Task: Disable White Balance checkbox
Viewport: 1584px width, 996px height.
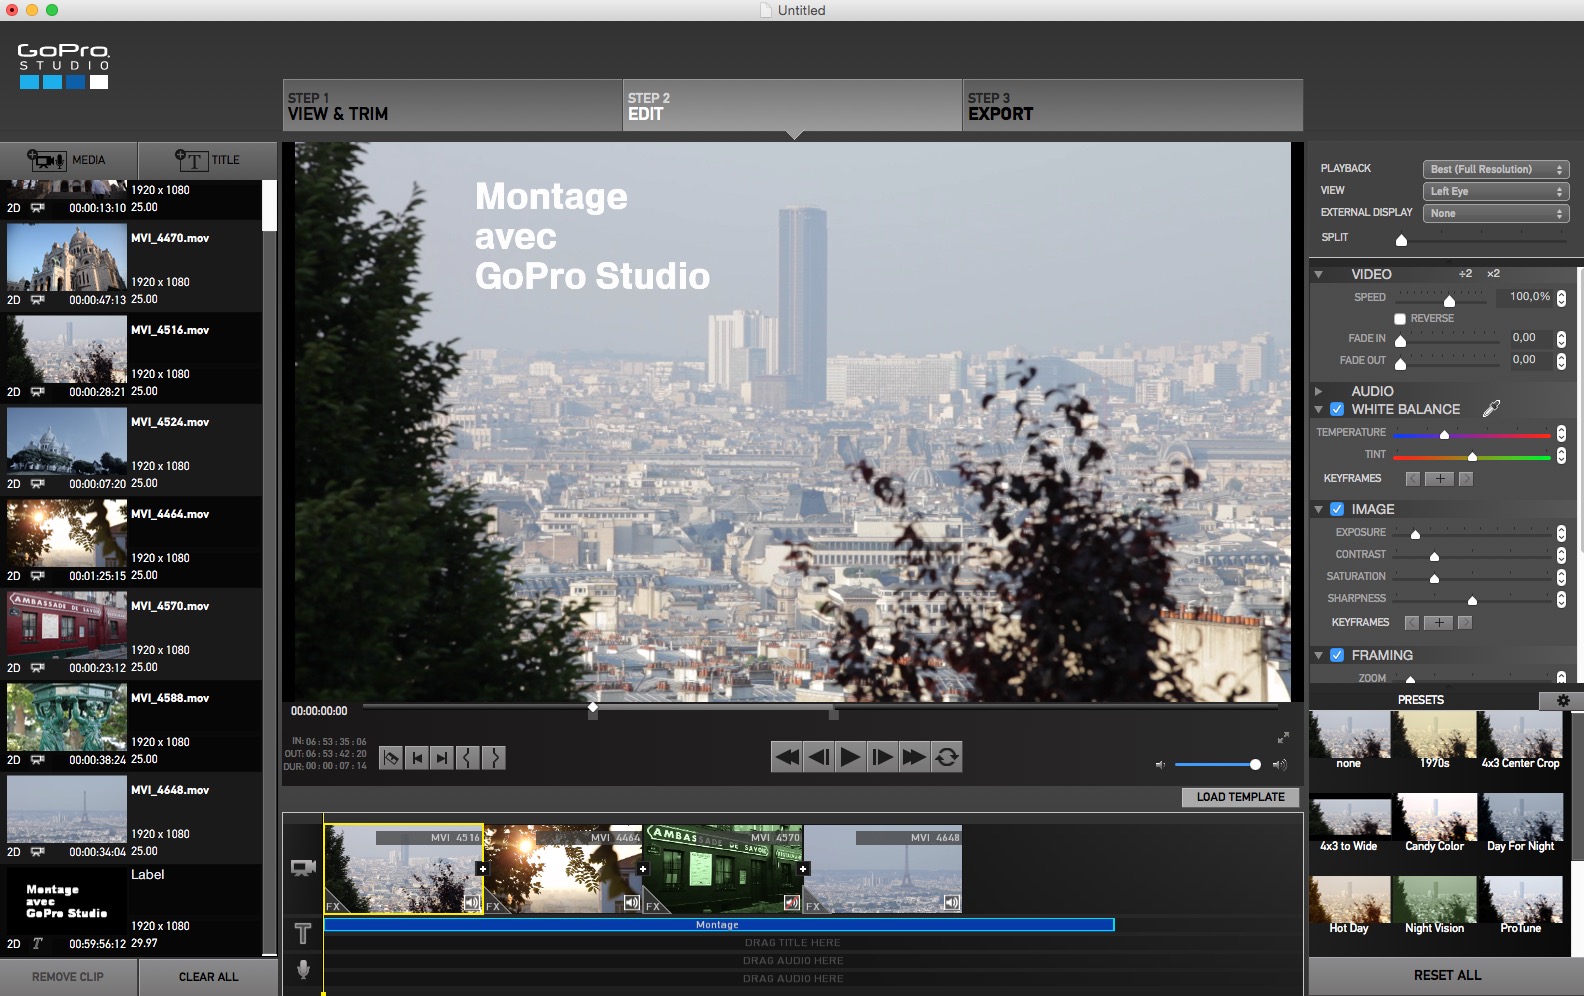Action: pyautogui.click(x=1337, y=409)
